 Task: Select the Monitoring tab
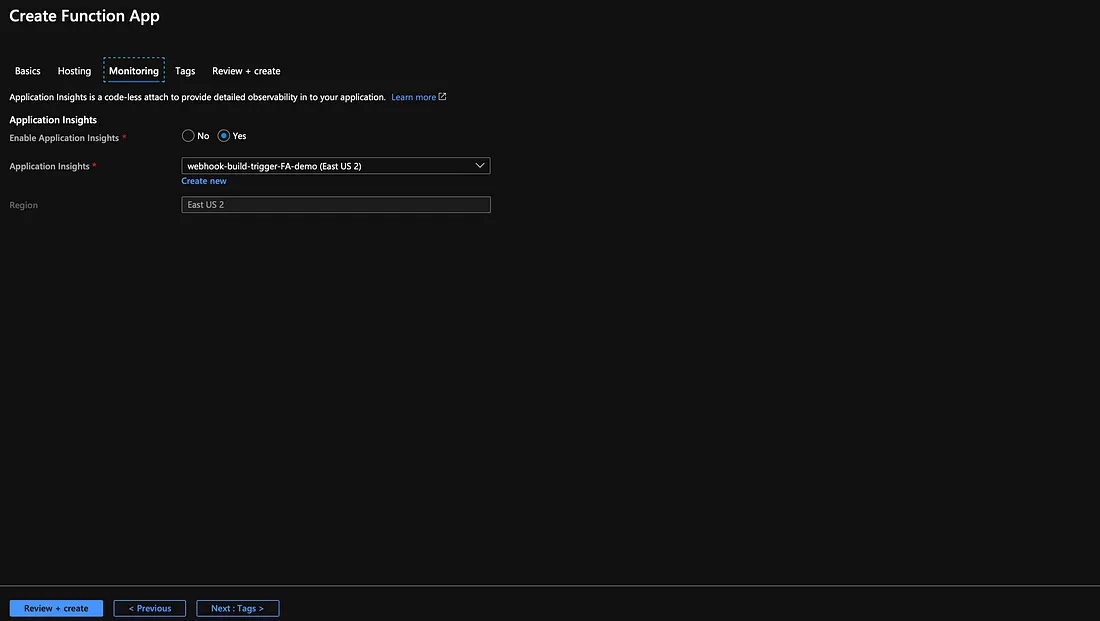pos(133,70)
